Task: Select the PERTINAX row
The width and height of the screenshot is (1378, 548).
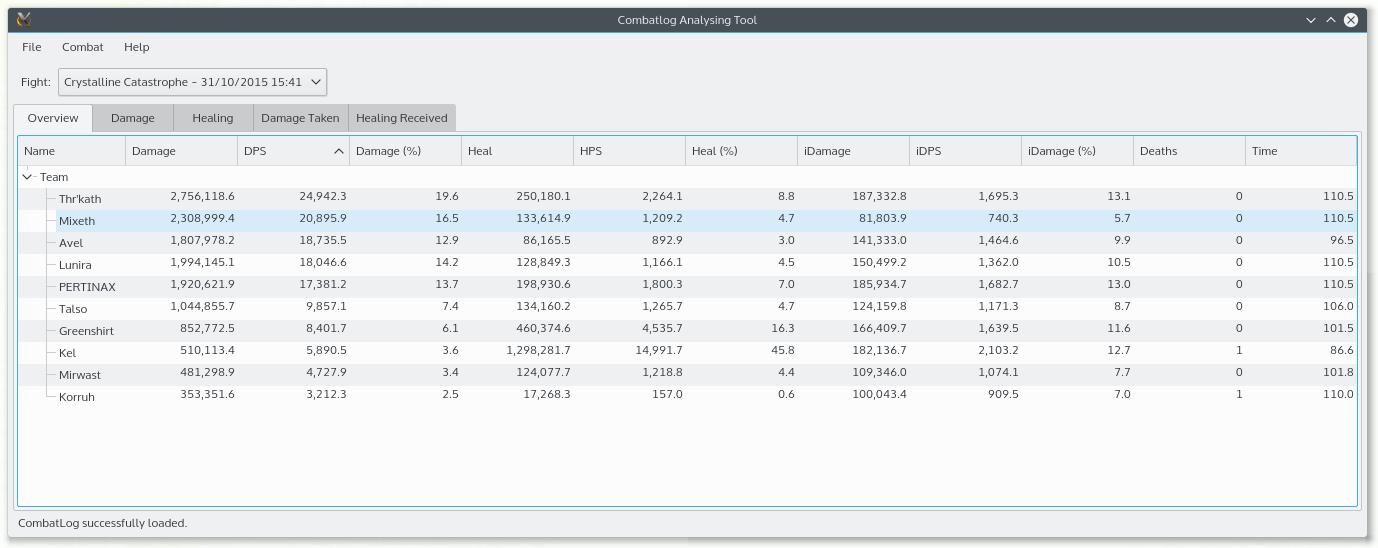Action: tap(687, 286)
